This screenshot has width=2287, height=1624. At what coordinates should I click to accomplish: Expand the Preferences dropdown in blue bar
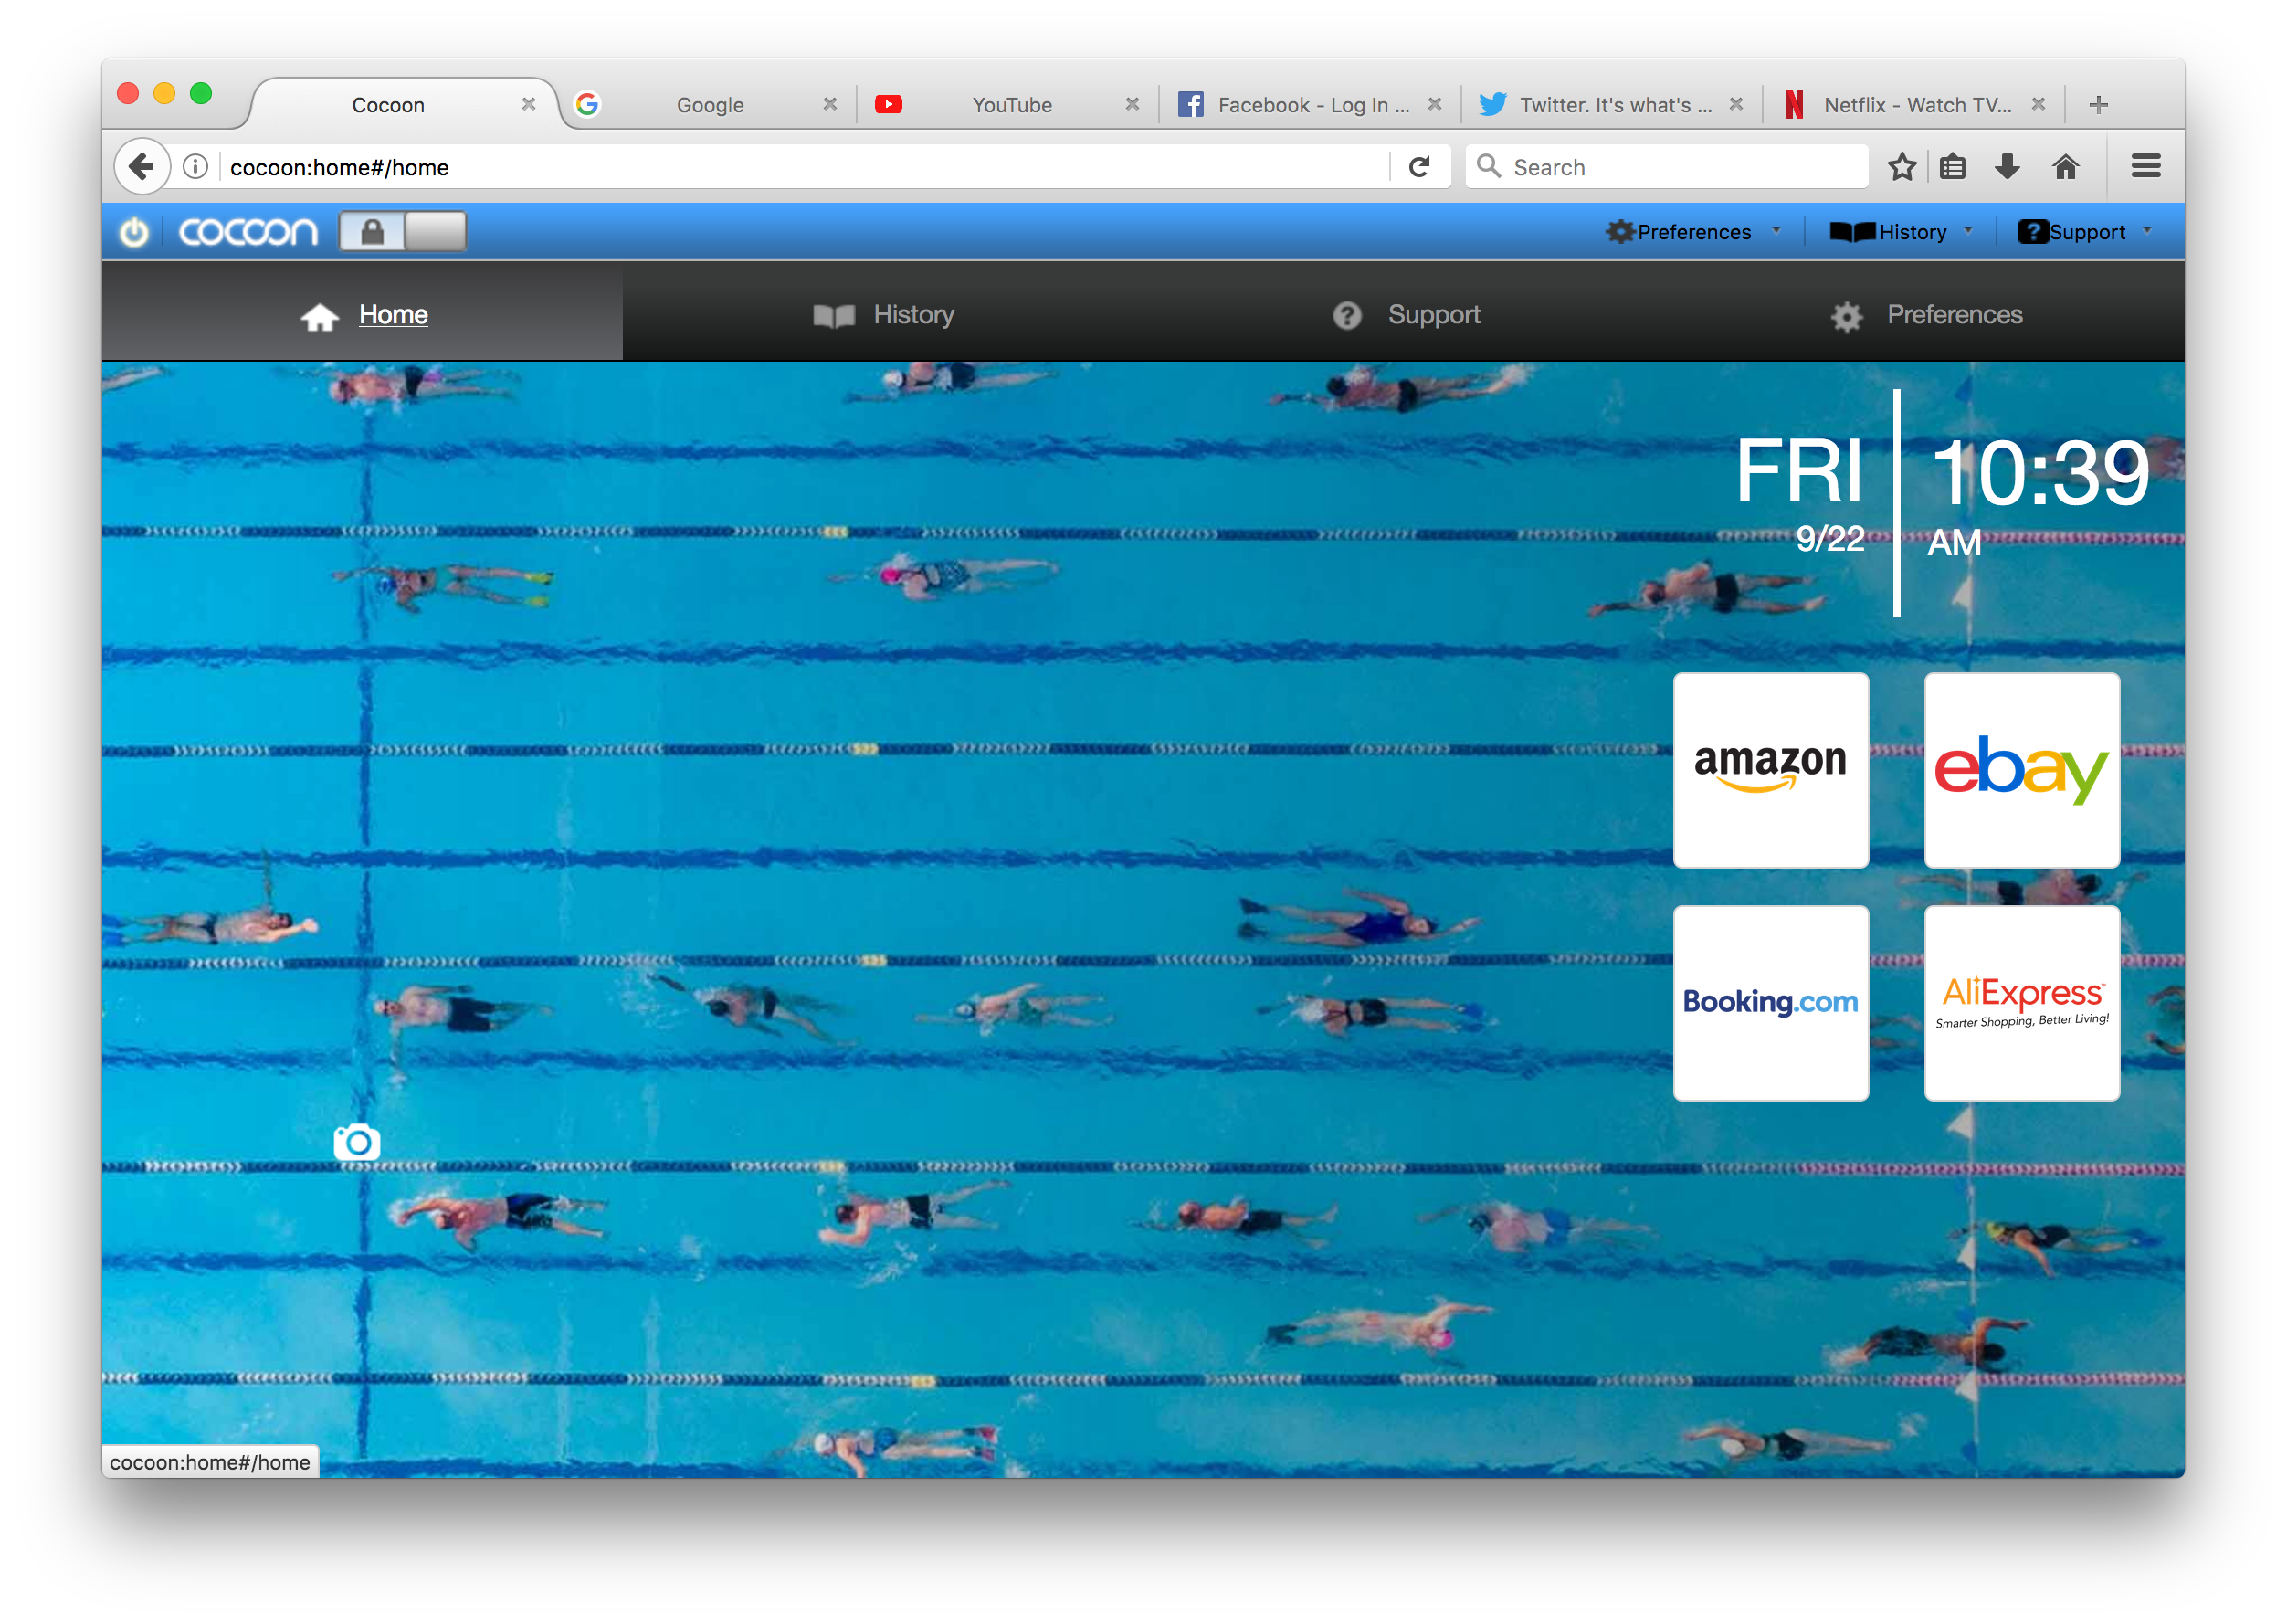(1694, 232)
